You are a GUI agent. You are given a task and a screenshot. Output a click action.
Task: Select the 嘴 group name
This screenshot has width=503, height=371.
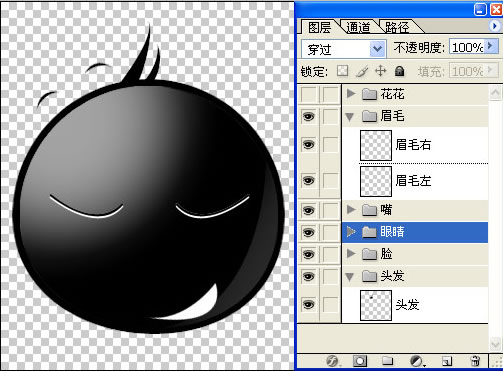coord(386,210)
